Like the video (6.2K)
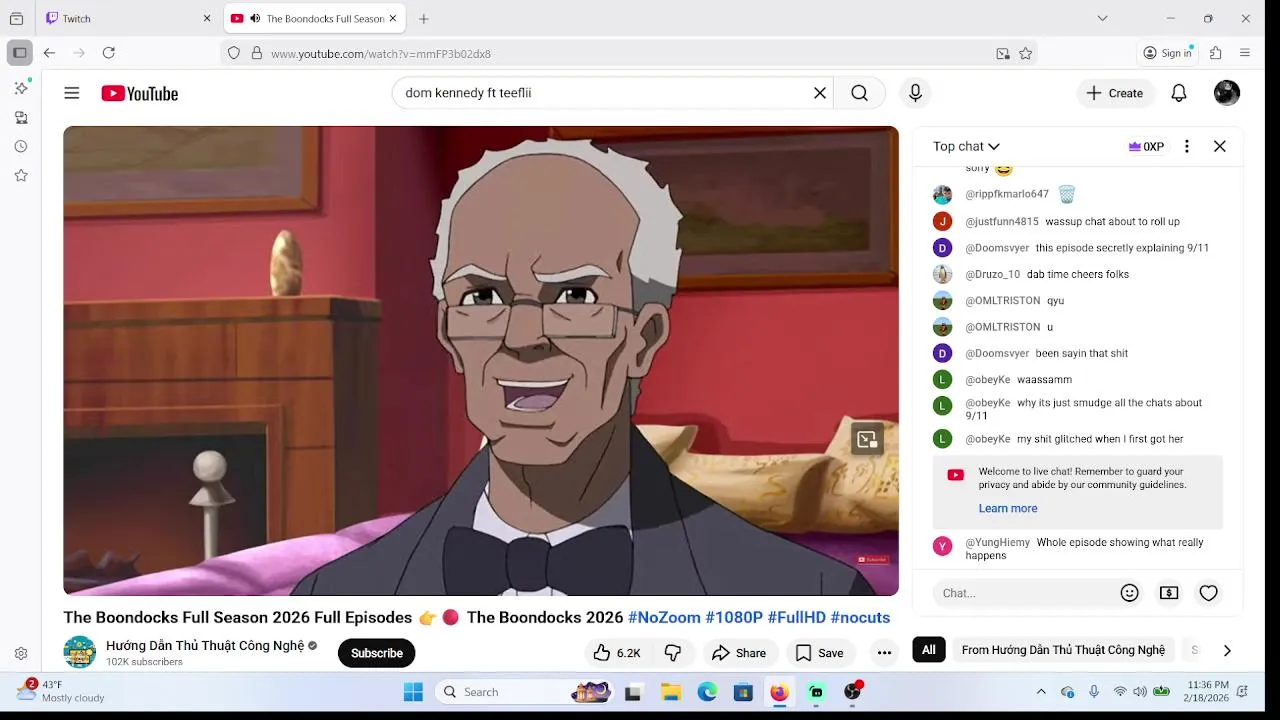Screen dimensions: 1280x720 [617, 653]
